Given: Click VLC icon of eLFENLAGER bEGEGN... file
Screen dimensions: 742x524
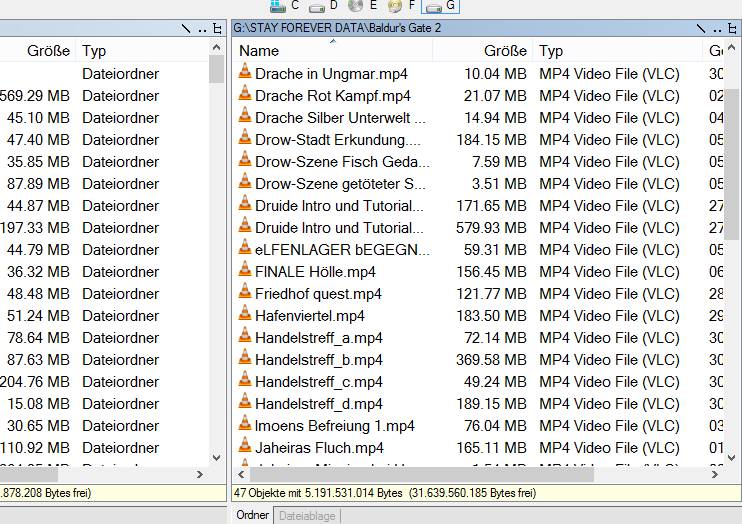Looking at the screenshot, I should pos(245,247).
